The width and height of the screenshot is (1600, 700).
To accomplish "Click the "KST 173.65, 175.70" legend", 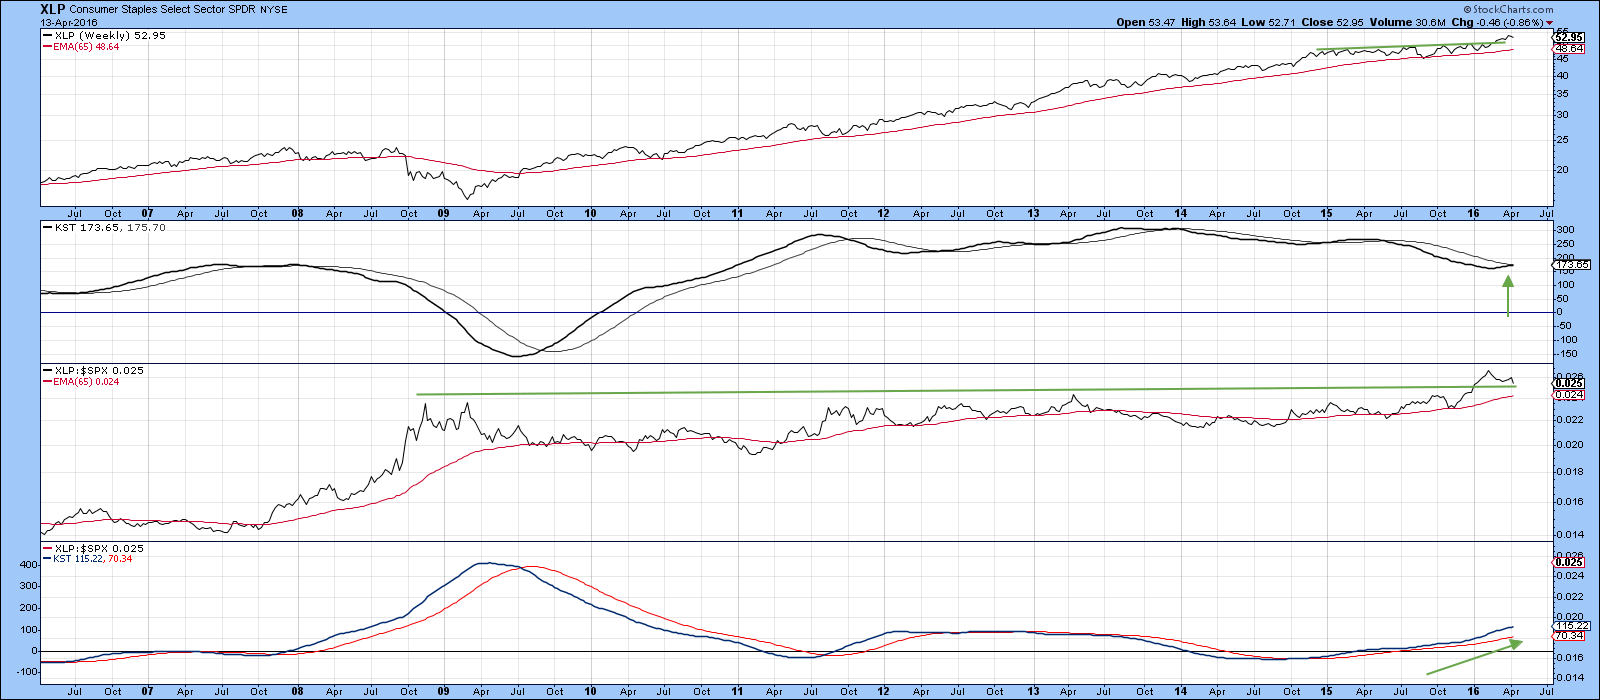I will (104, 228).
